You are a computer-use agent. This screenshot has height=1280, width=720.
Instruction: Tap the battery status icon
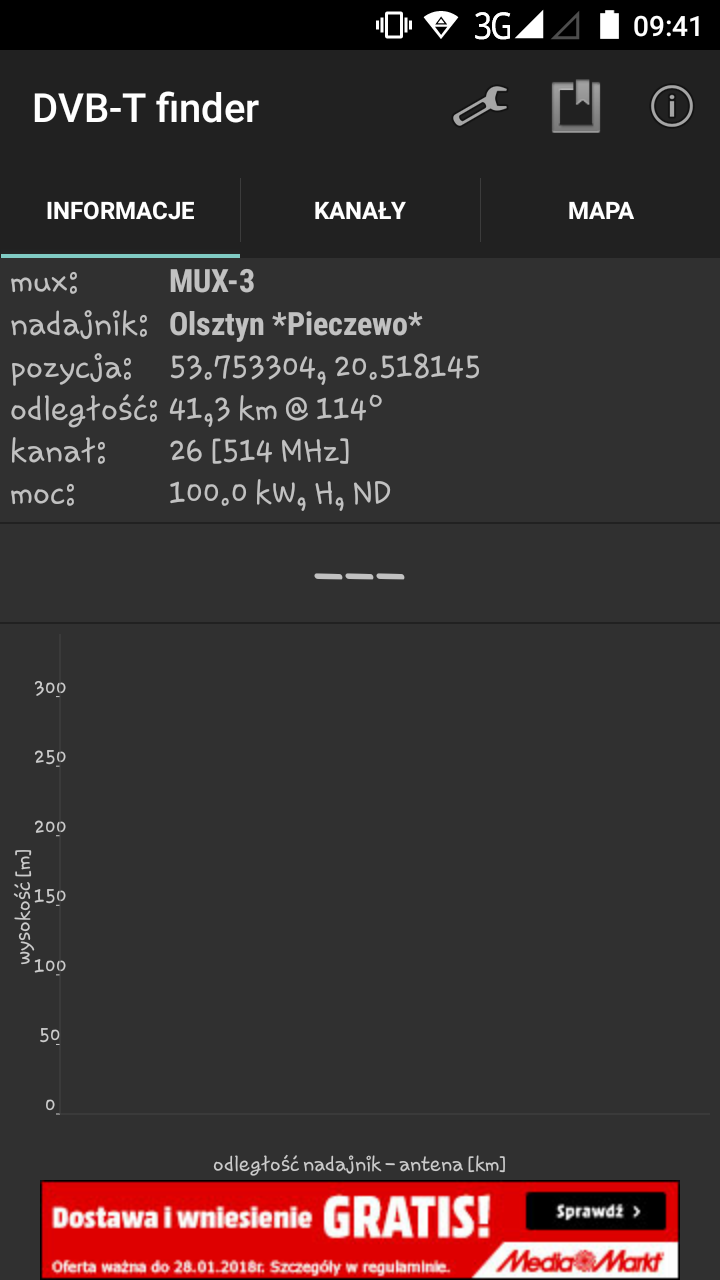[608, 25]
